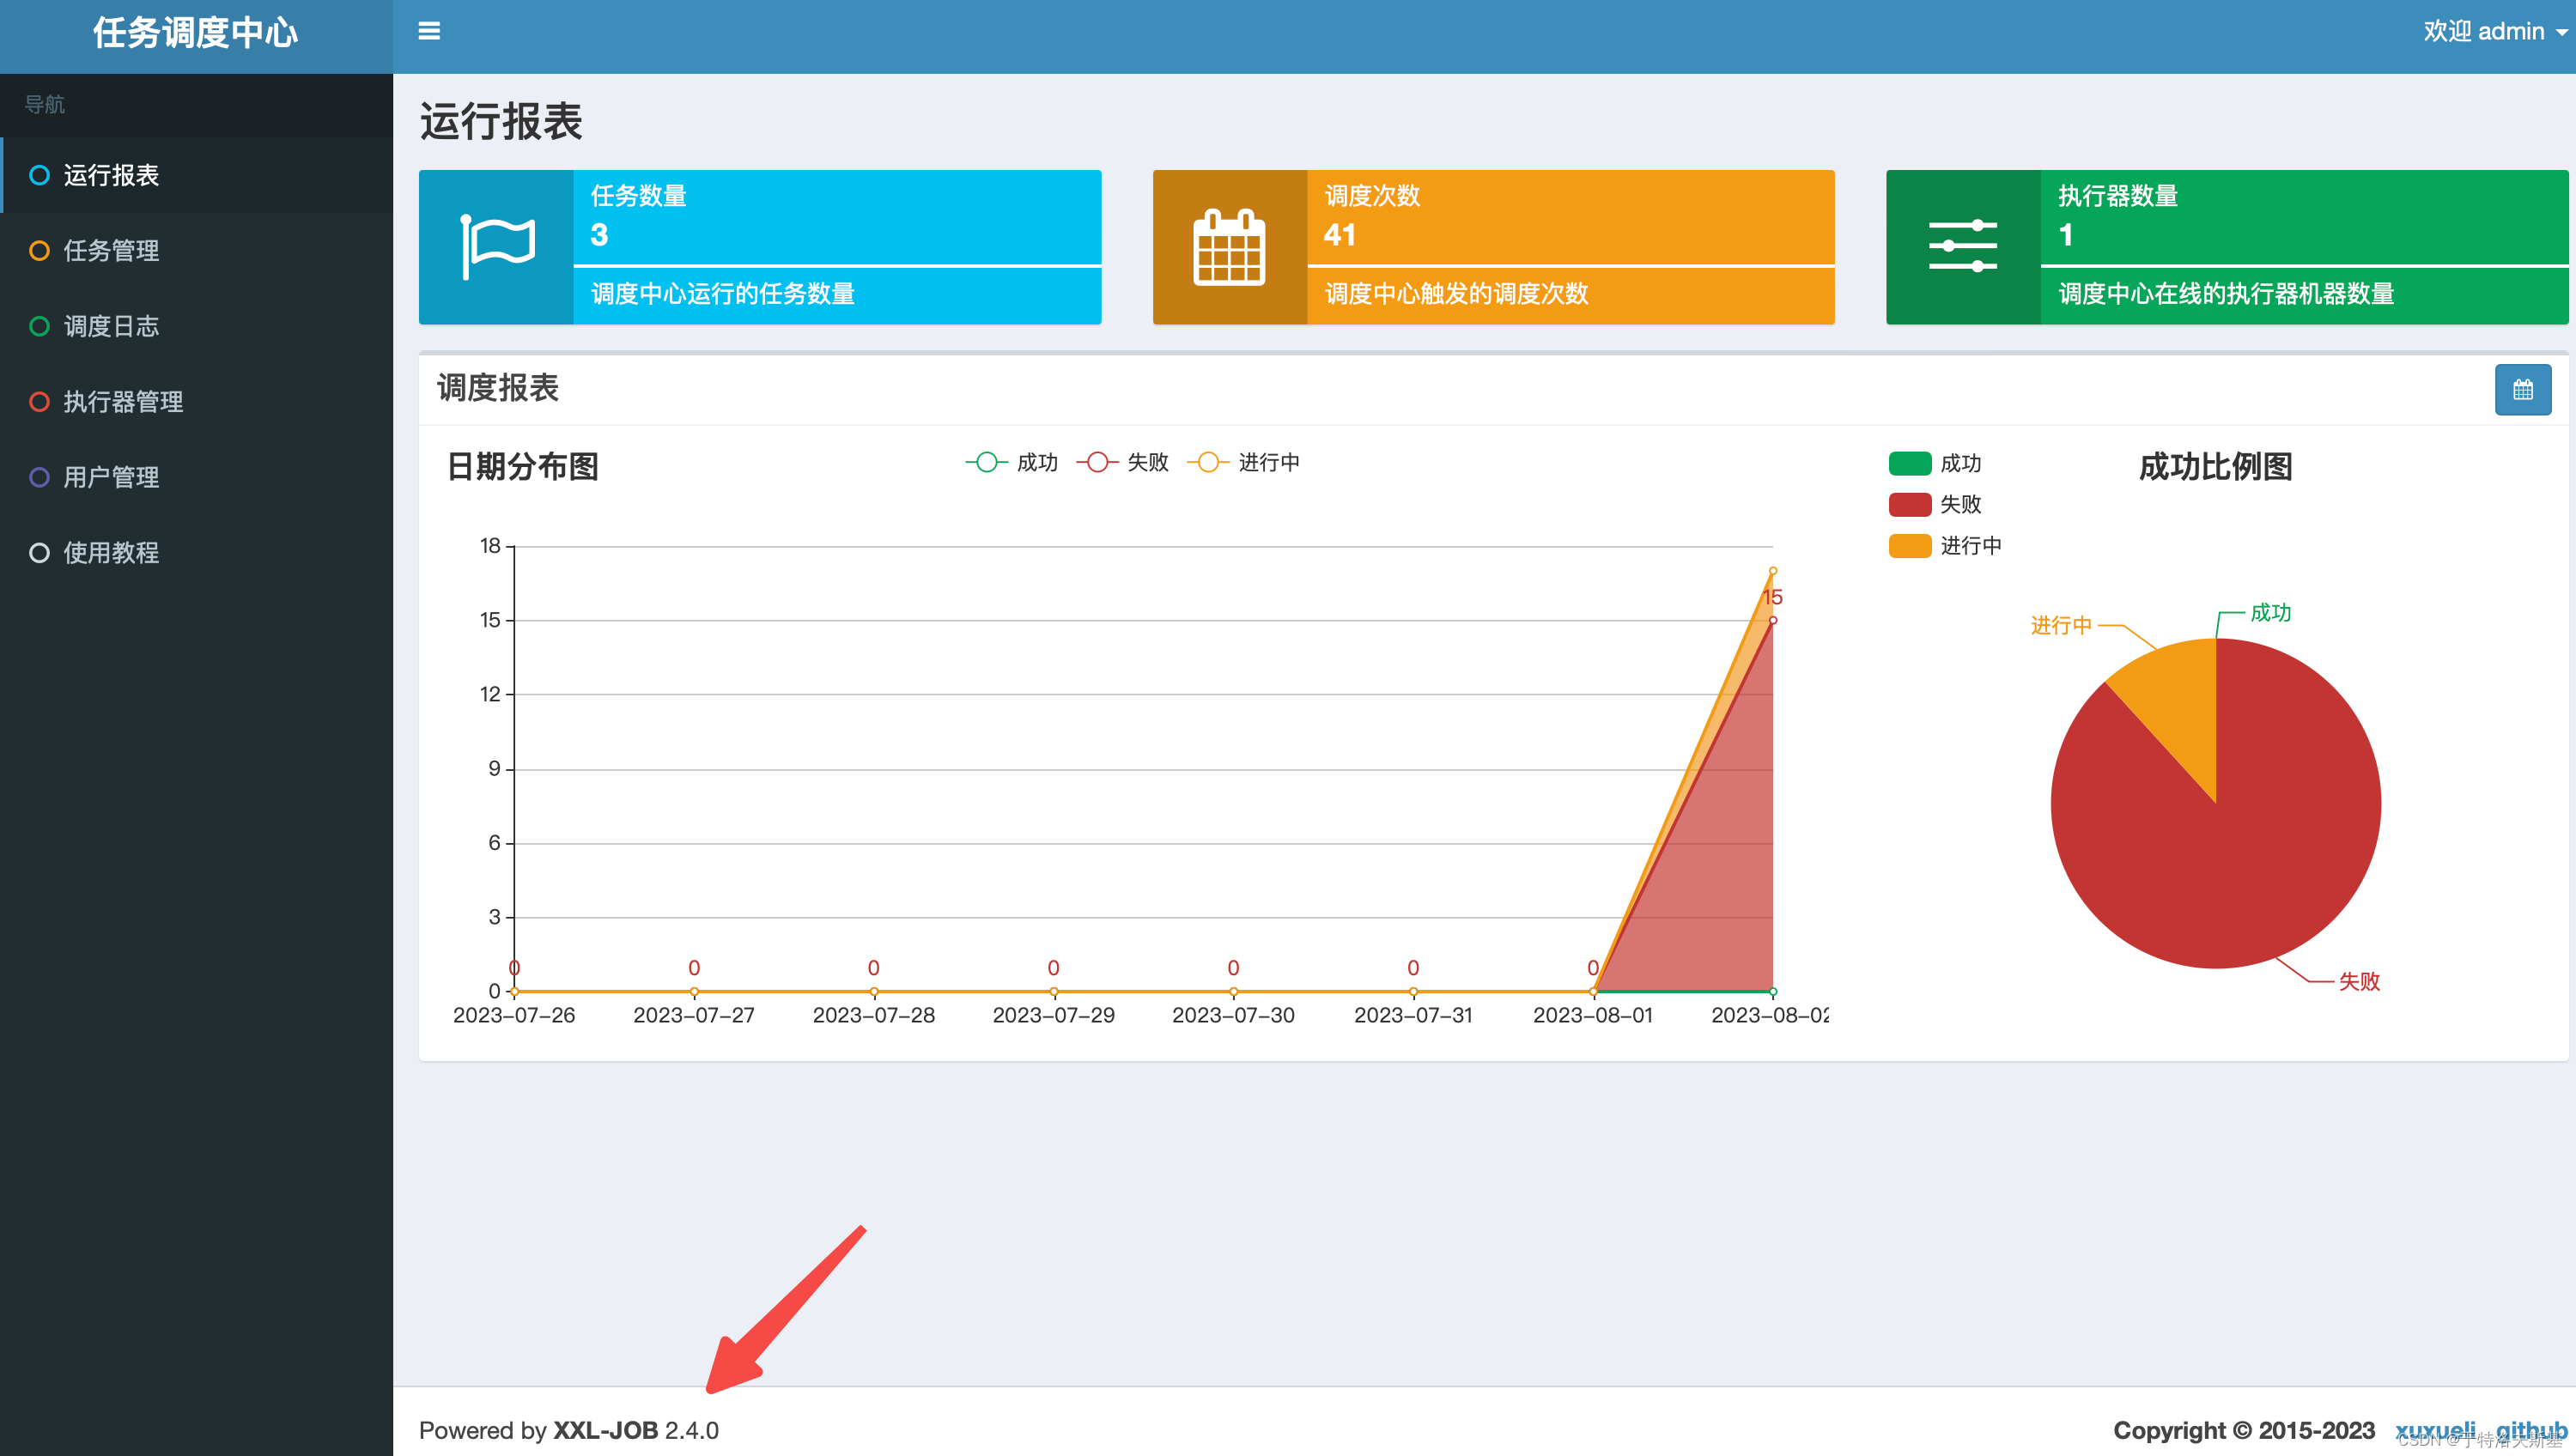The image size is (2576, 1456).
Task: Open 调度日志 in the sidebar
Action: (111, 327)
